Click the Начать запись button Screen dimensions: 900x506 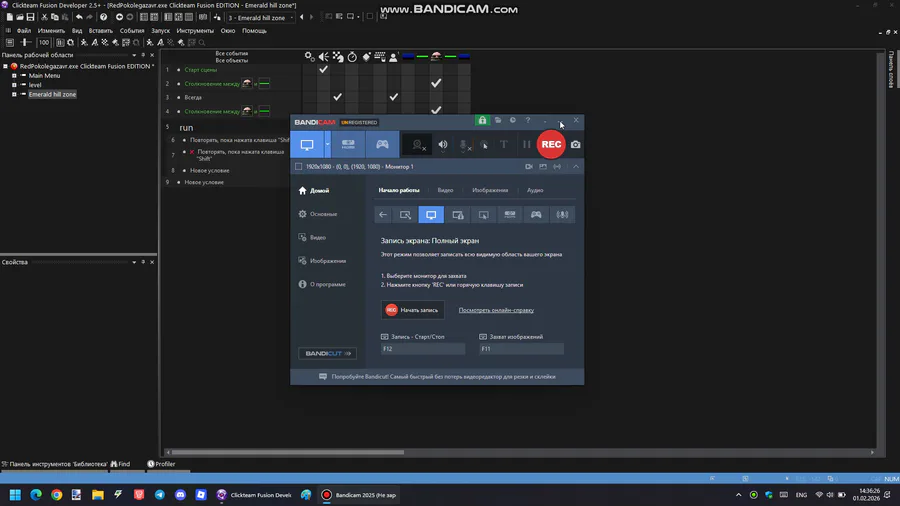(x=412, y=310)
